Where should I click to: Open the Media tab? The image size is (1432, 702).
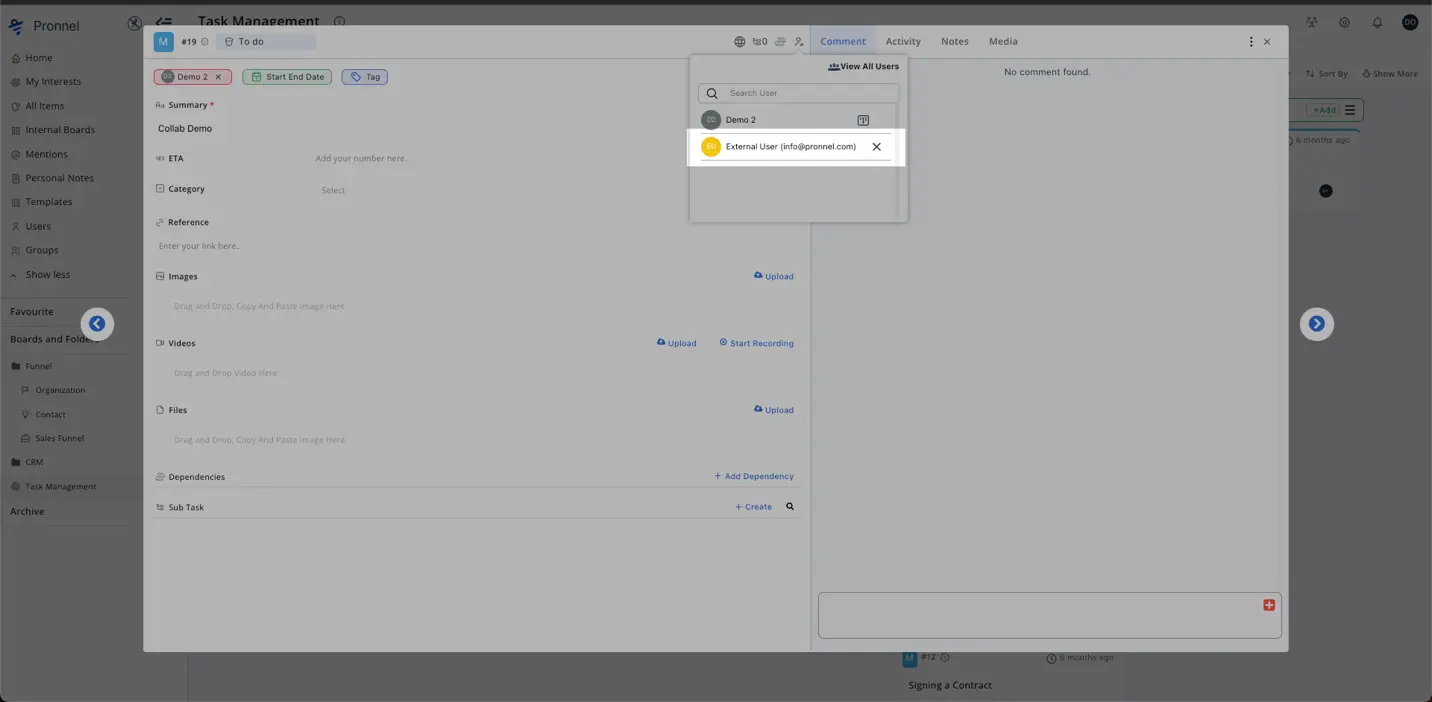click(1003, 42)
